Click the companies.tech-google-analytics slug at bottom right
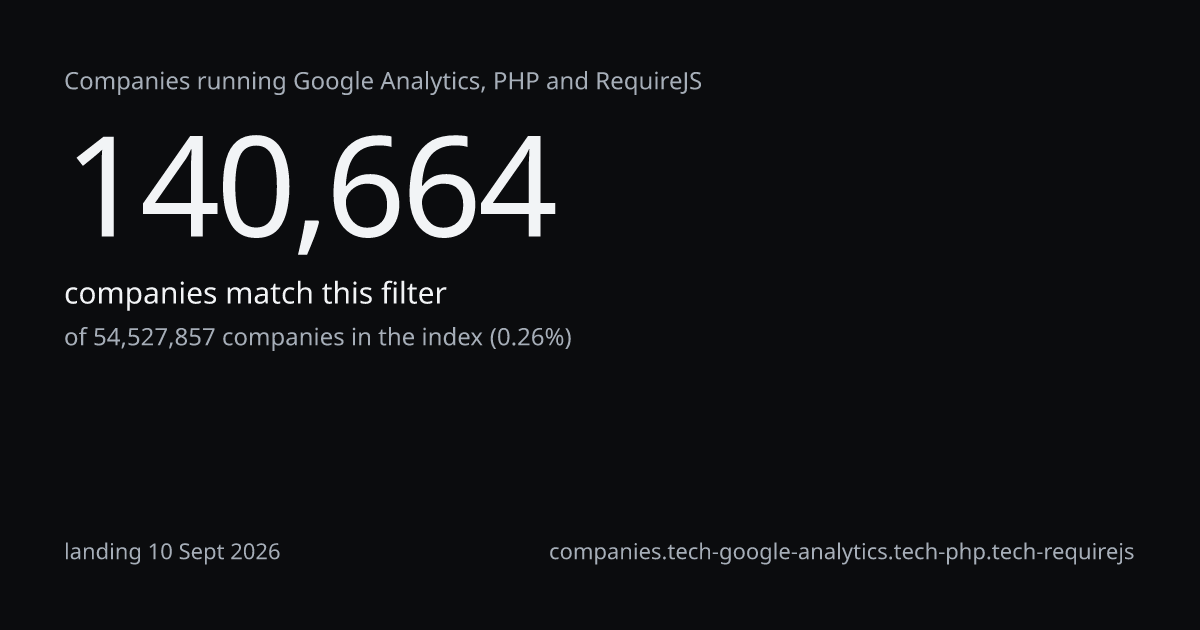Viewport: 1200px width, 630px height. (842, 552)
